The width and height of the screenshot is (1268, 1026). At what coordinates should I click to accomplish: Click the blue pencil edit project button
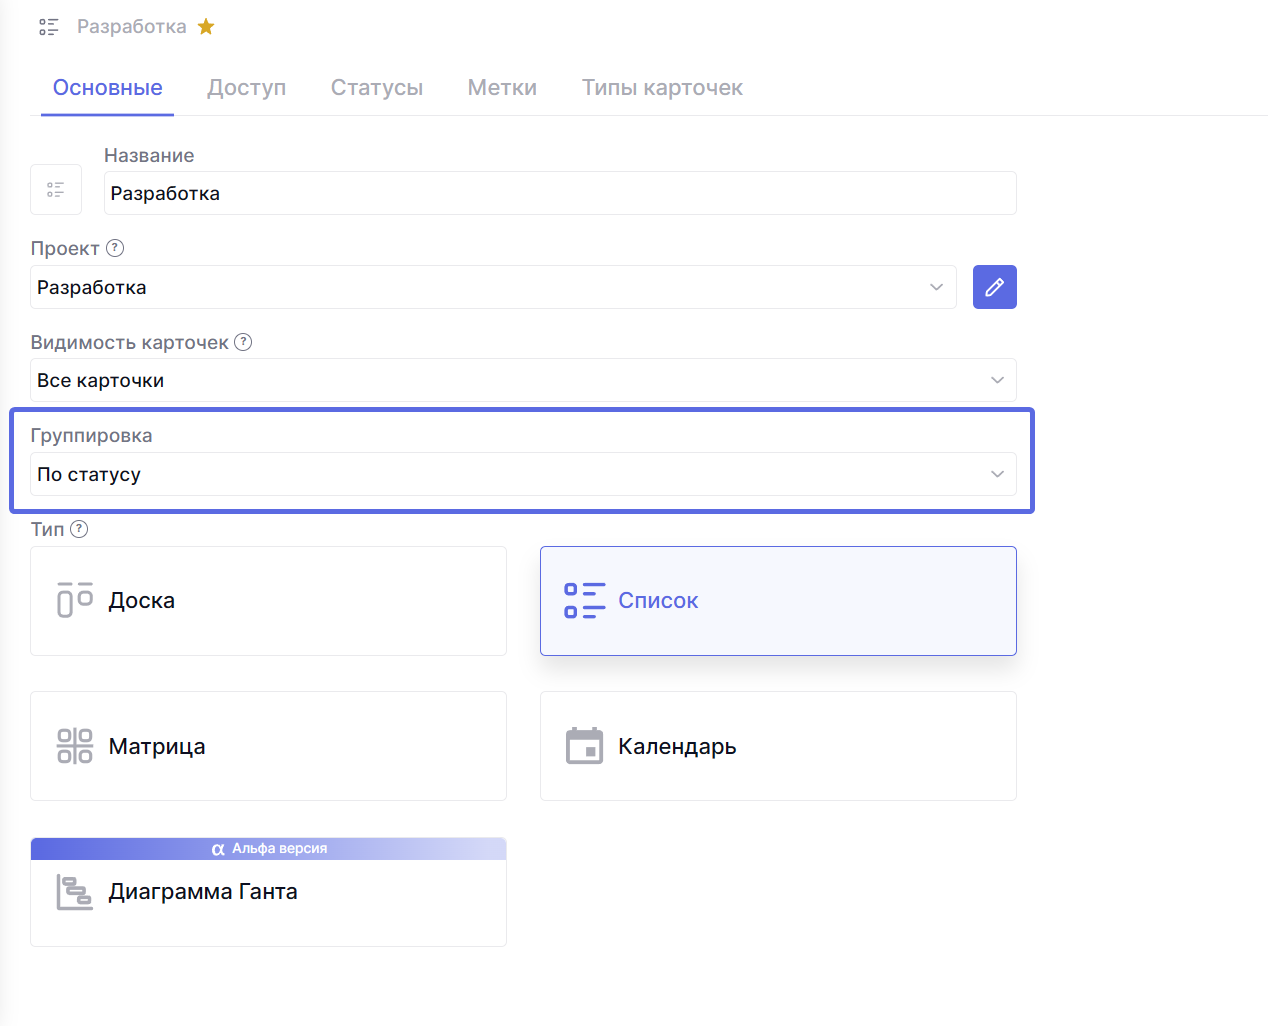(x=994, y=287)
